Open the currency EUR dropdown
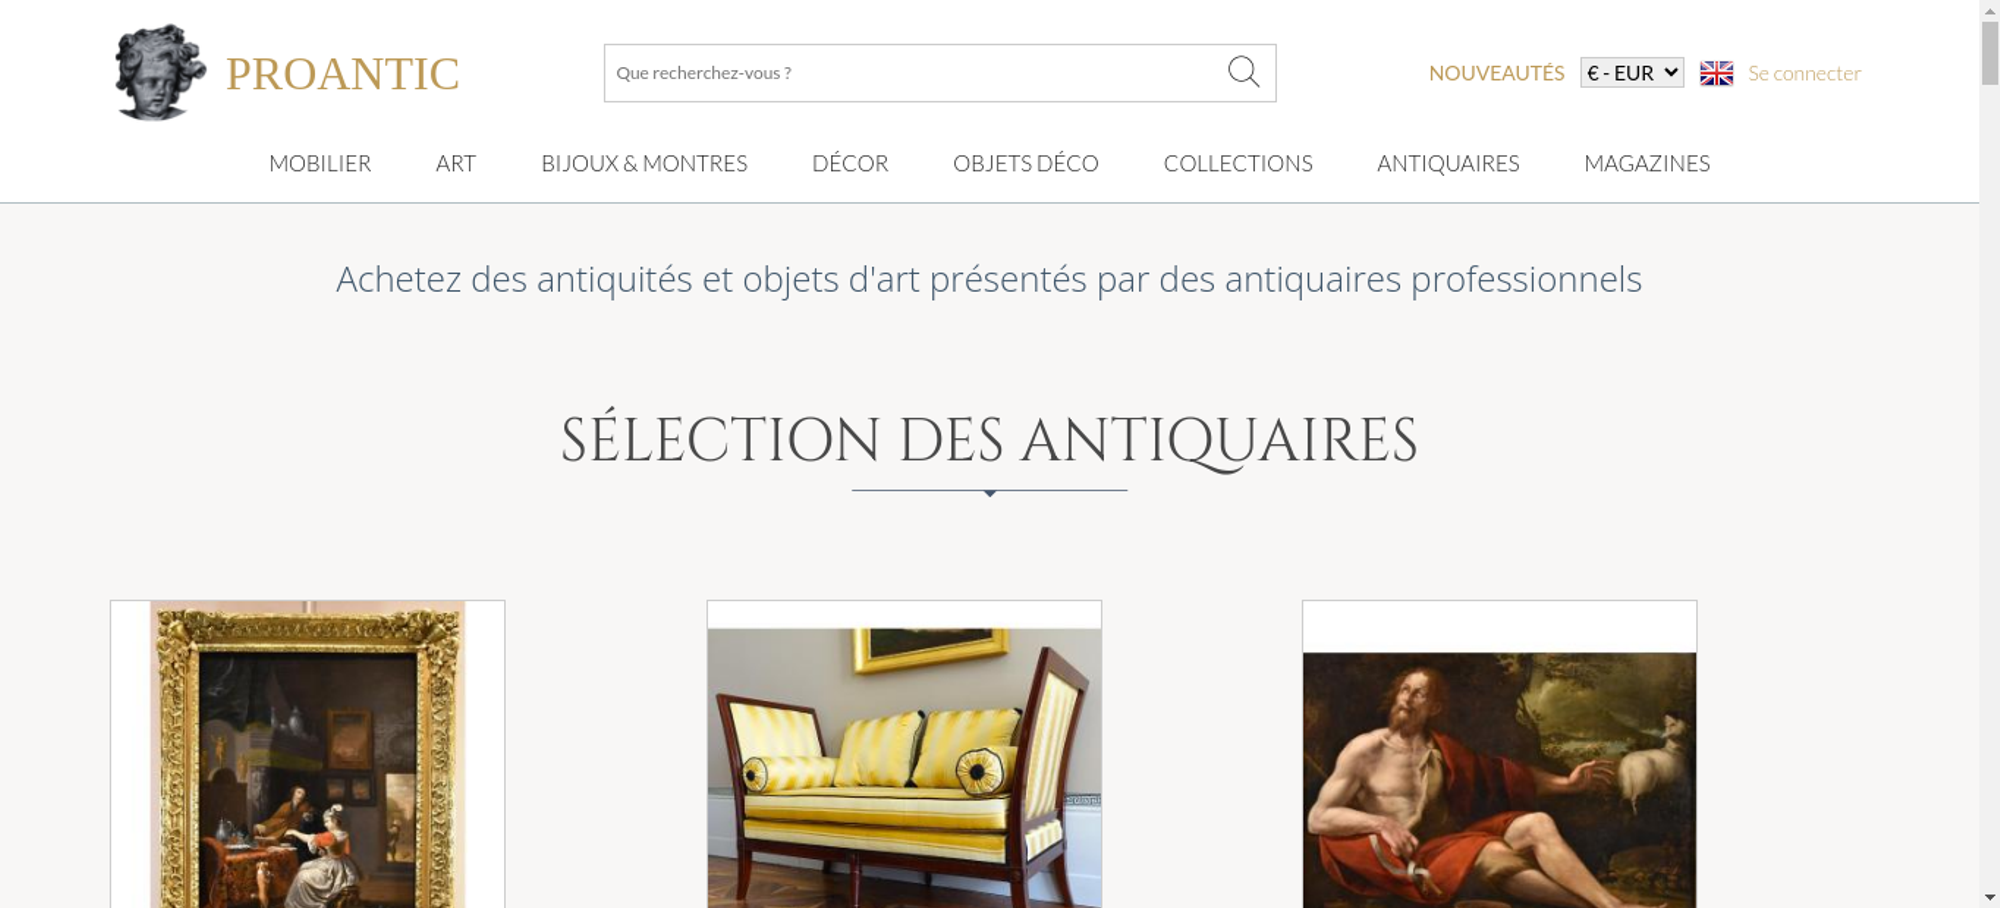This screenshot has width=2000, height=908. [1632, 73]
